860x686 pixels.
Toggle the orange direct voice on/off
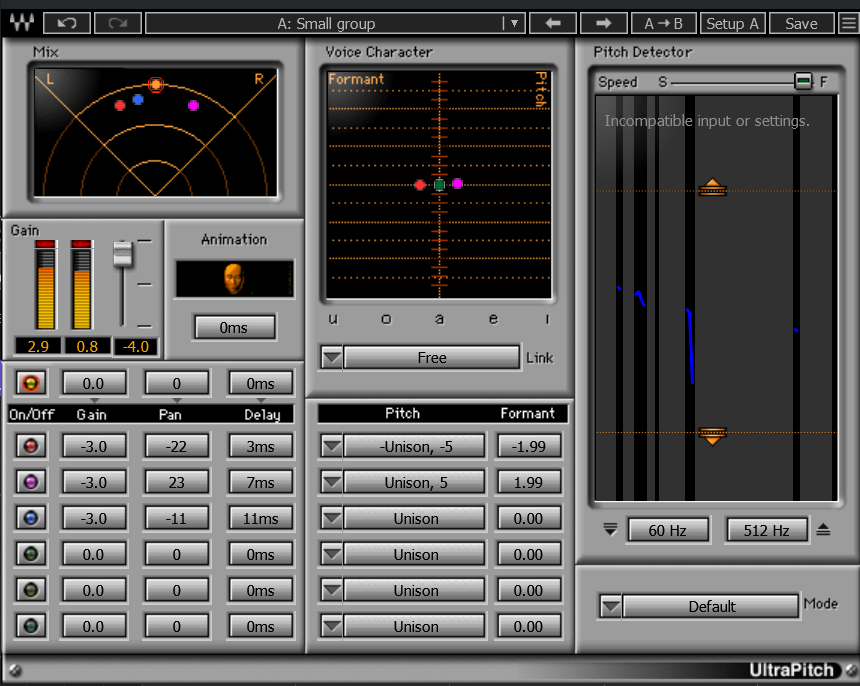point(31,383)
